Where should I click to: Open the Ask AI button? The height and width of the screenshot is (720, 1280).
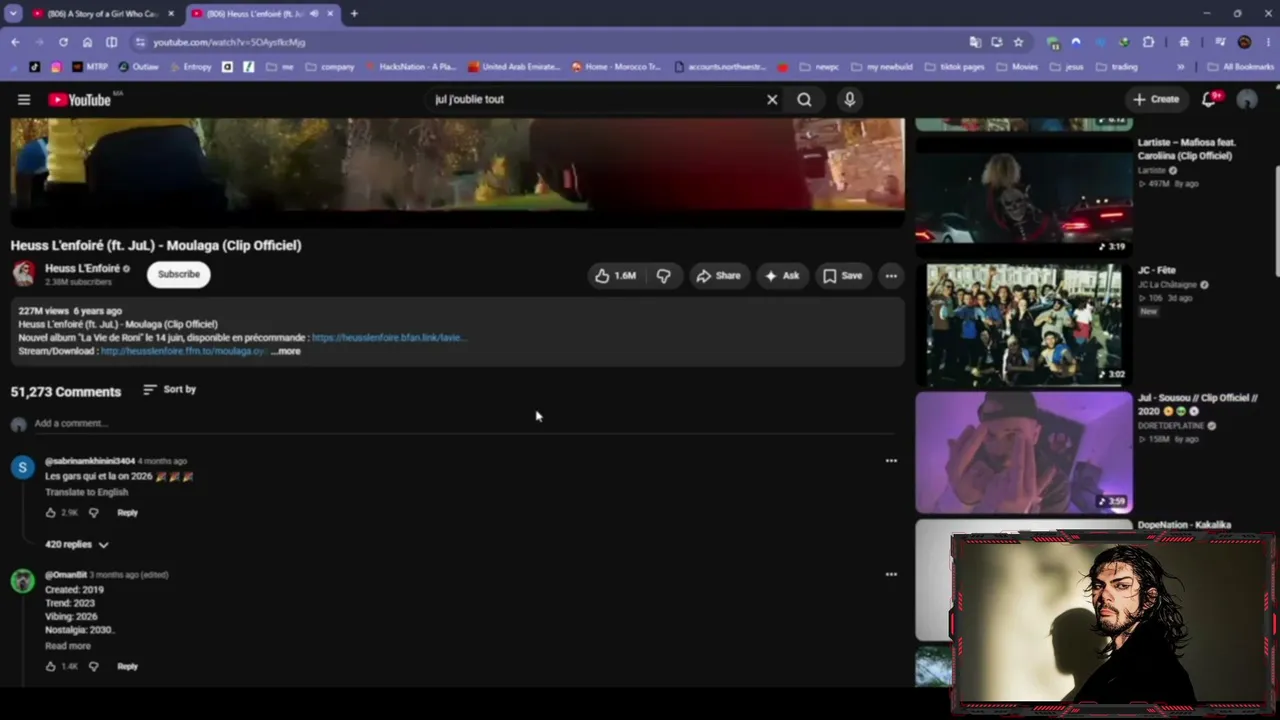(x=782, y=276)
